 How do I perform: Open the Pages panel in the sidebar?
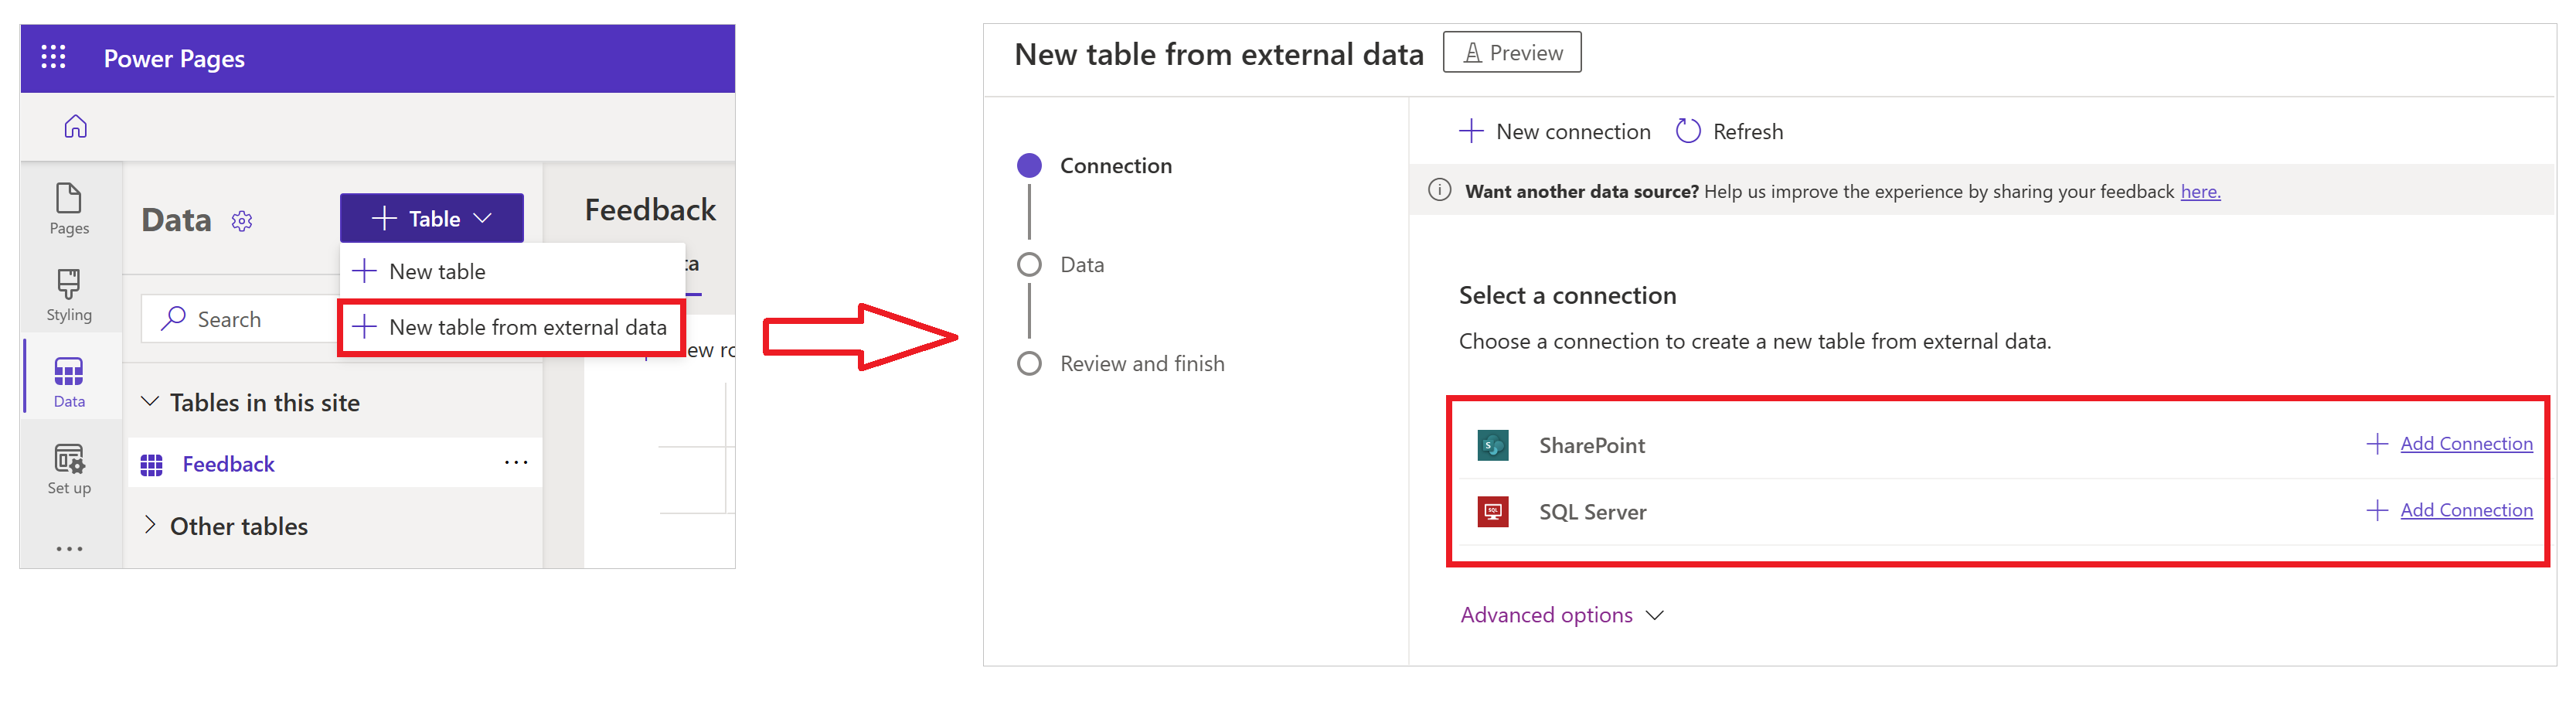(x=67, y=210)
